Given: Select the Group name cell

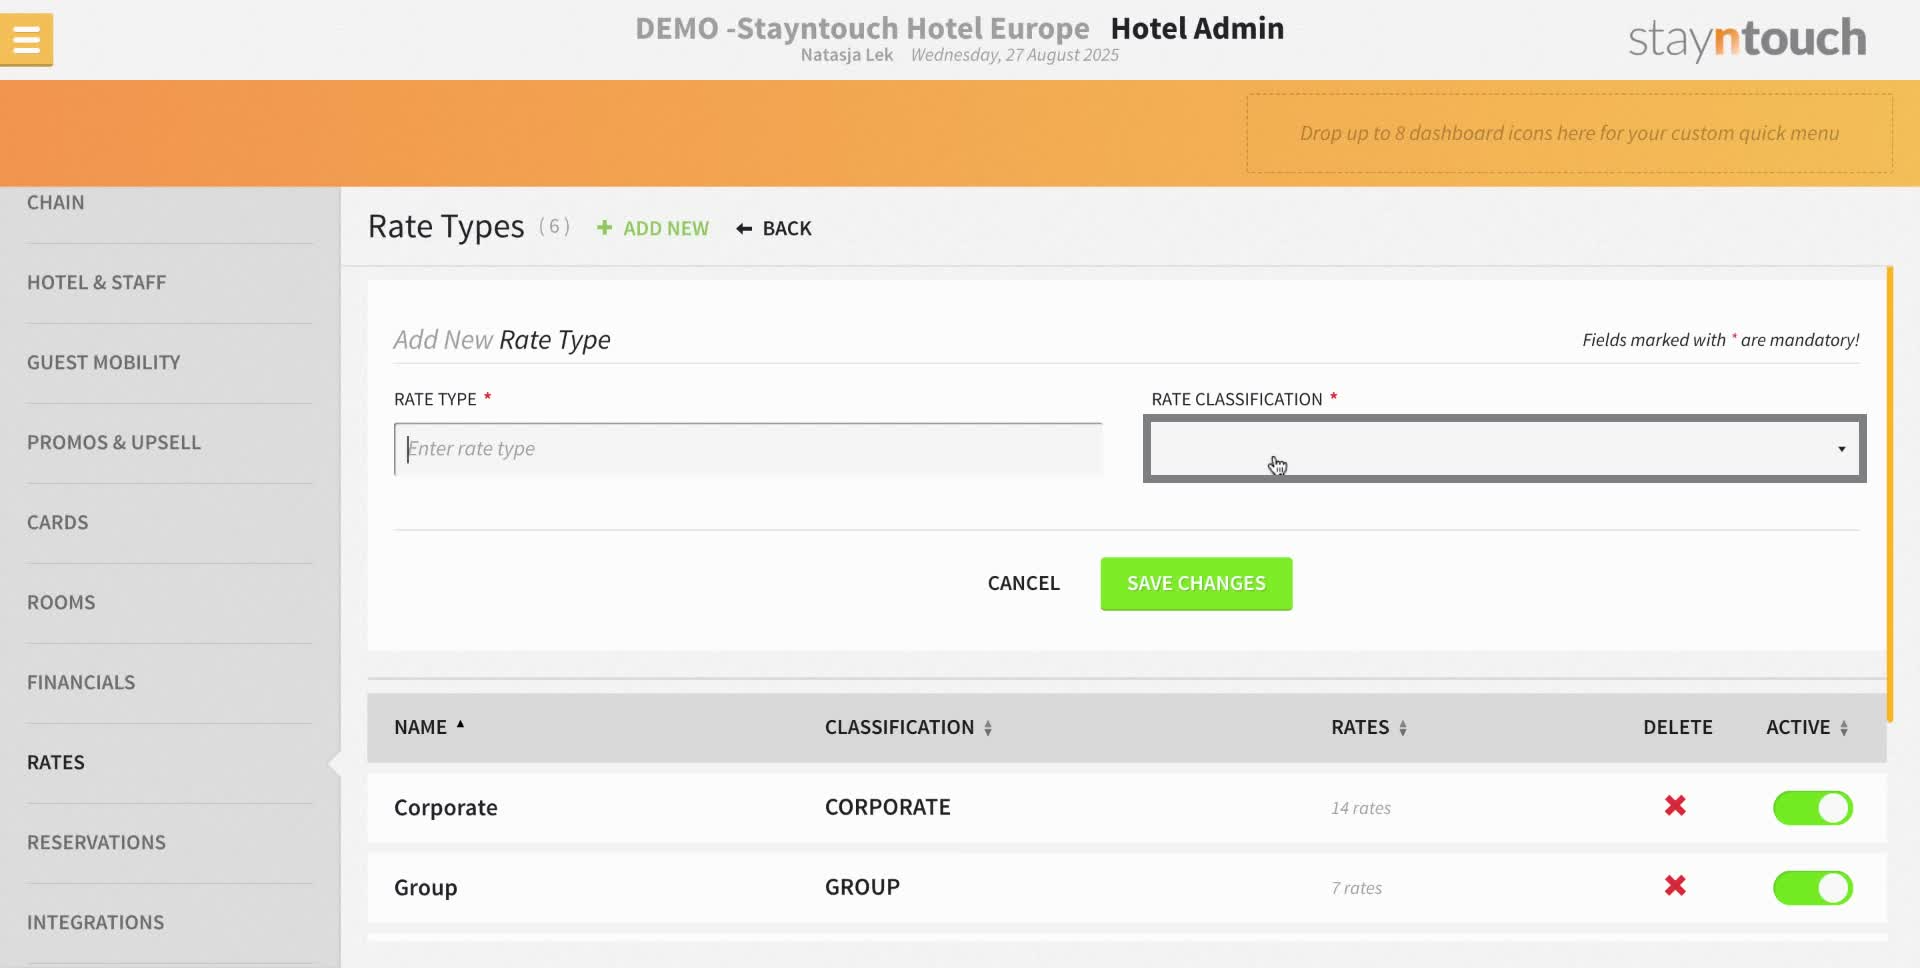Looking at the screenshot, I should [425, 887].
